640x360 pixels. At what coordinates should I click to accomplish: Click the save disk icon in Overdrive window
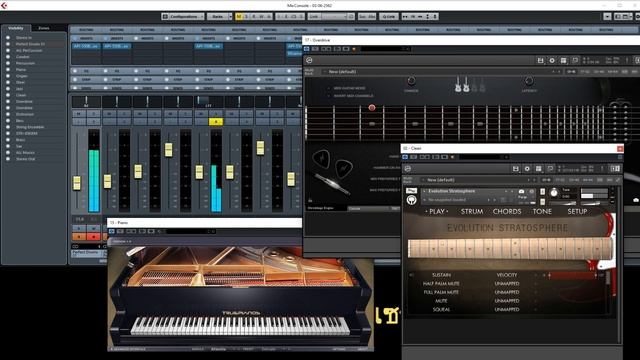(540, 60)
